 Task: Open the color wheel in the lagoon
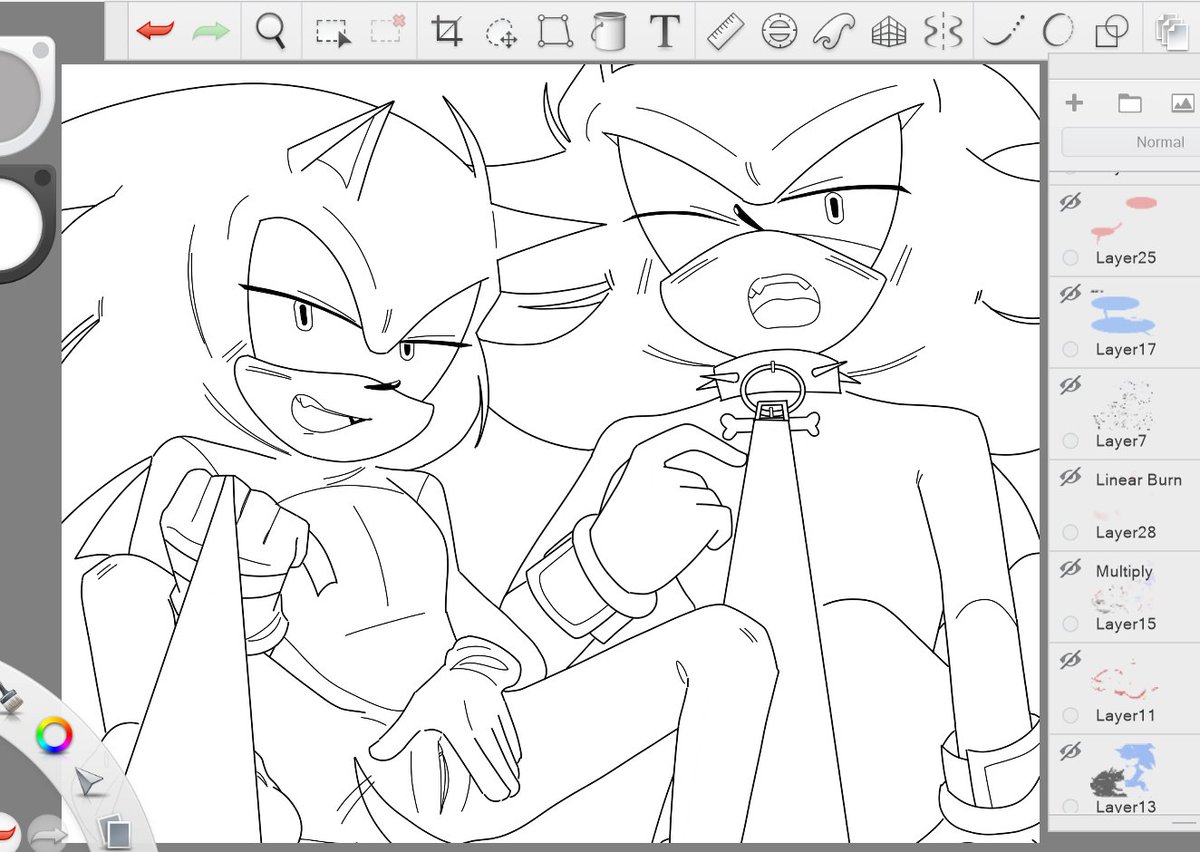(54, 735)
